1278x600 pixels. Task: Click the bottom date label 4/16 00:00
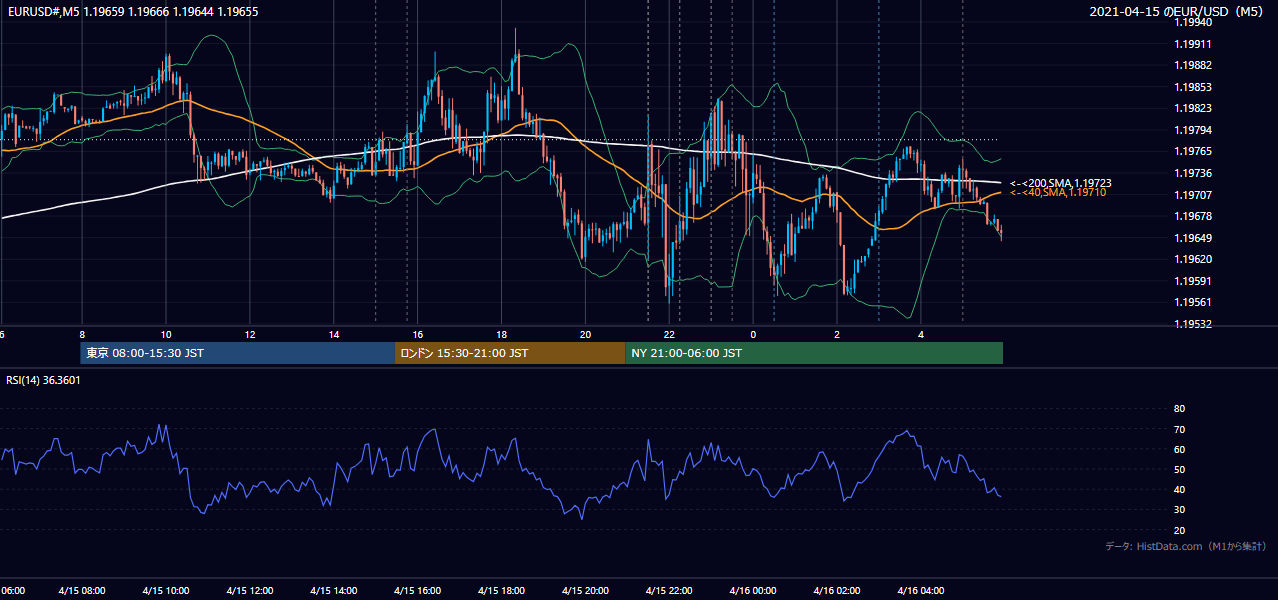753,591
